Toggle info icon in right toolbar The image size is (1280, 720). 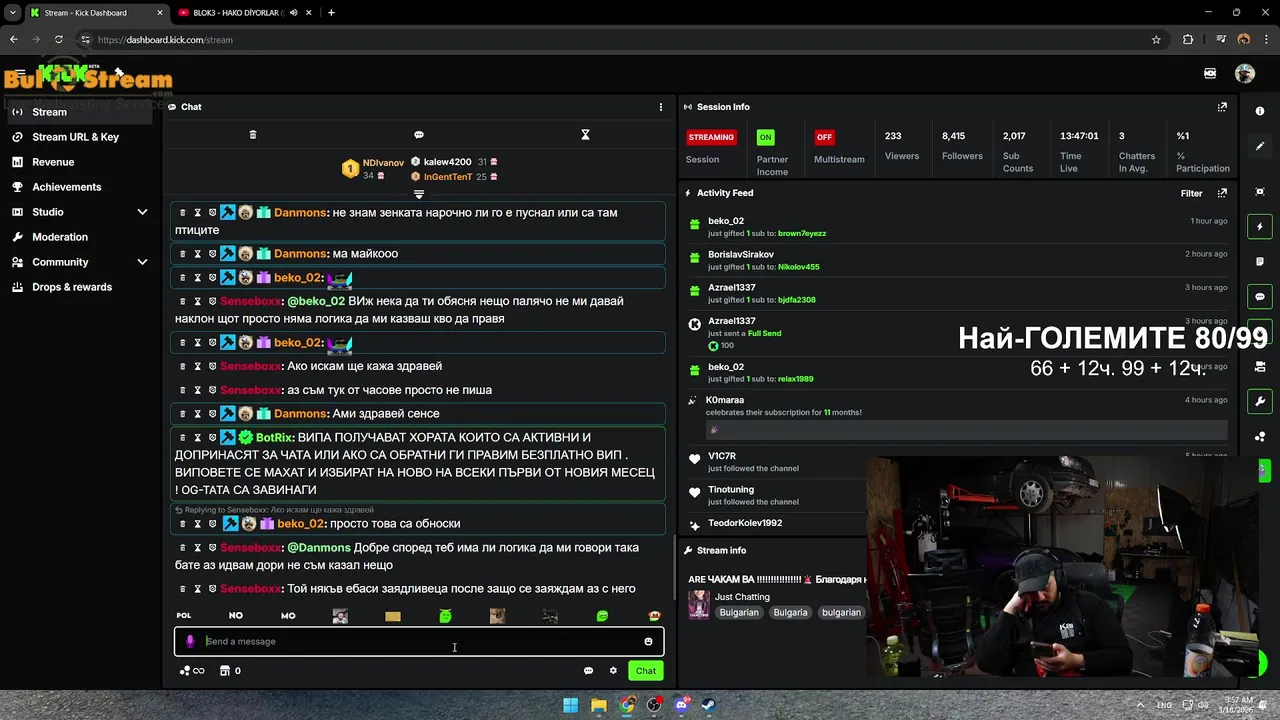click(x=1260, y=111)
